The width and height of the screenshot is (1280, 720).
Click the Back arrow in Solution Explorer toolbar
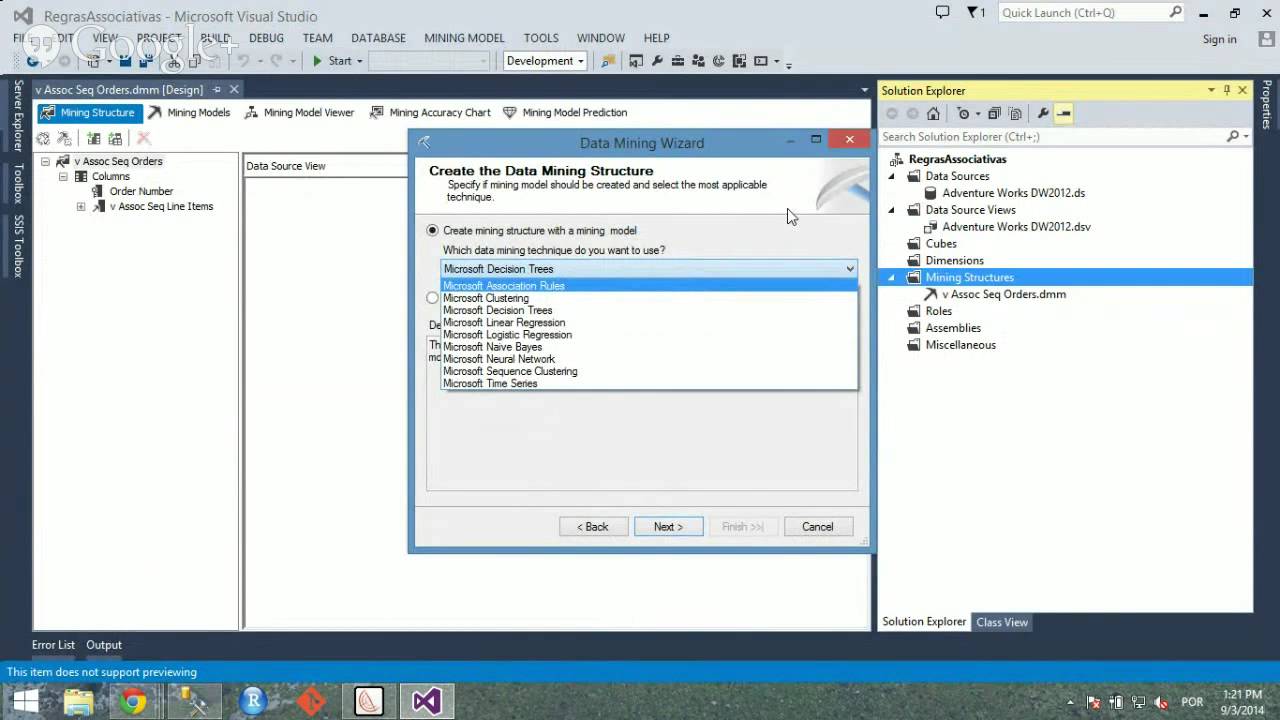pos(892,114)
